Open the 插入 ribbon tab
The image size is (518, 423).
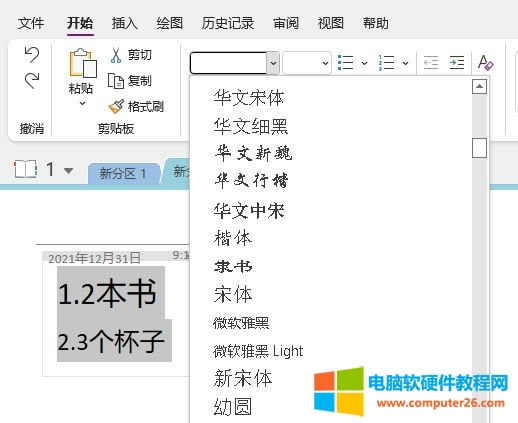pyautogui.click(x=124, y=23)
